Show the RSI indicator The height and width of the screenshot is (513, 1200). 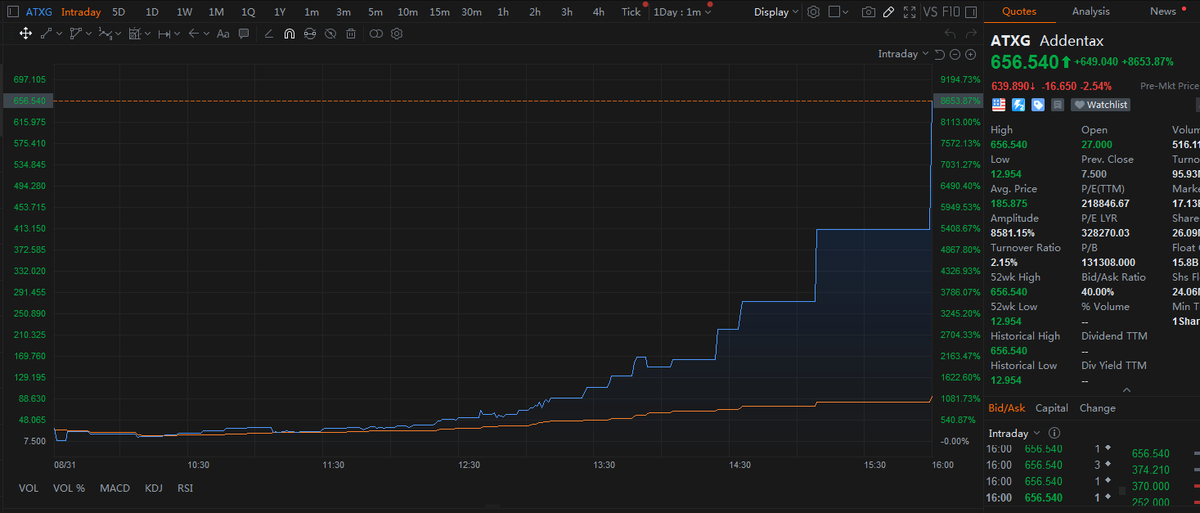[x=185, y=488]
